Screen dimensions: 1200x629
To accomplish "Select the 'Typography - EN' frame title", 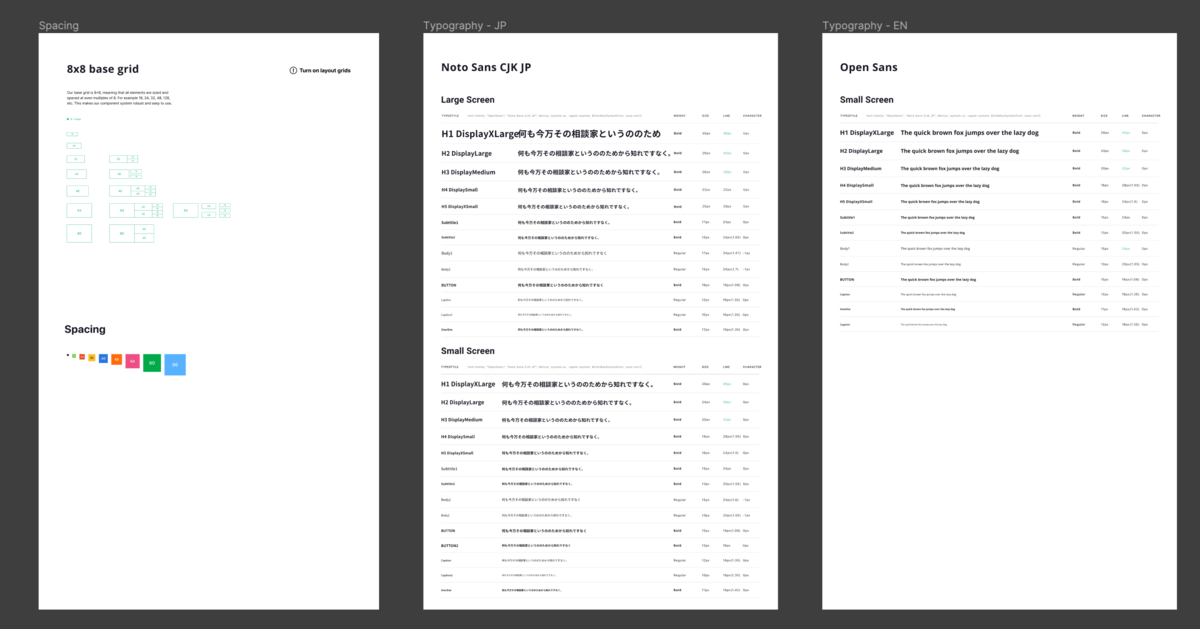I will pos(864,25).
